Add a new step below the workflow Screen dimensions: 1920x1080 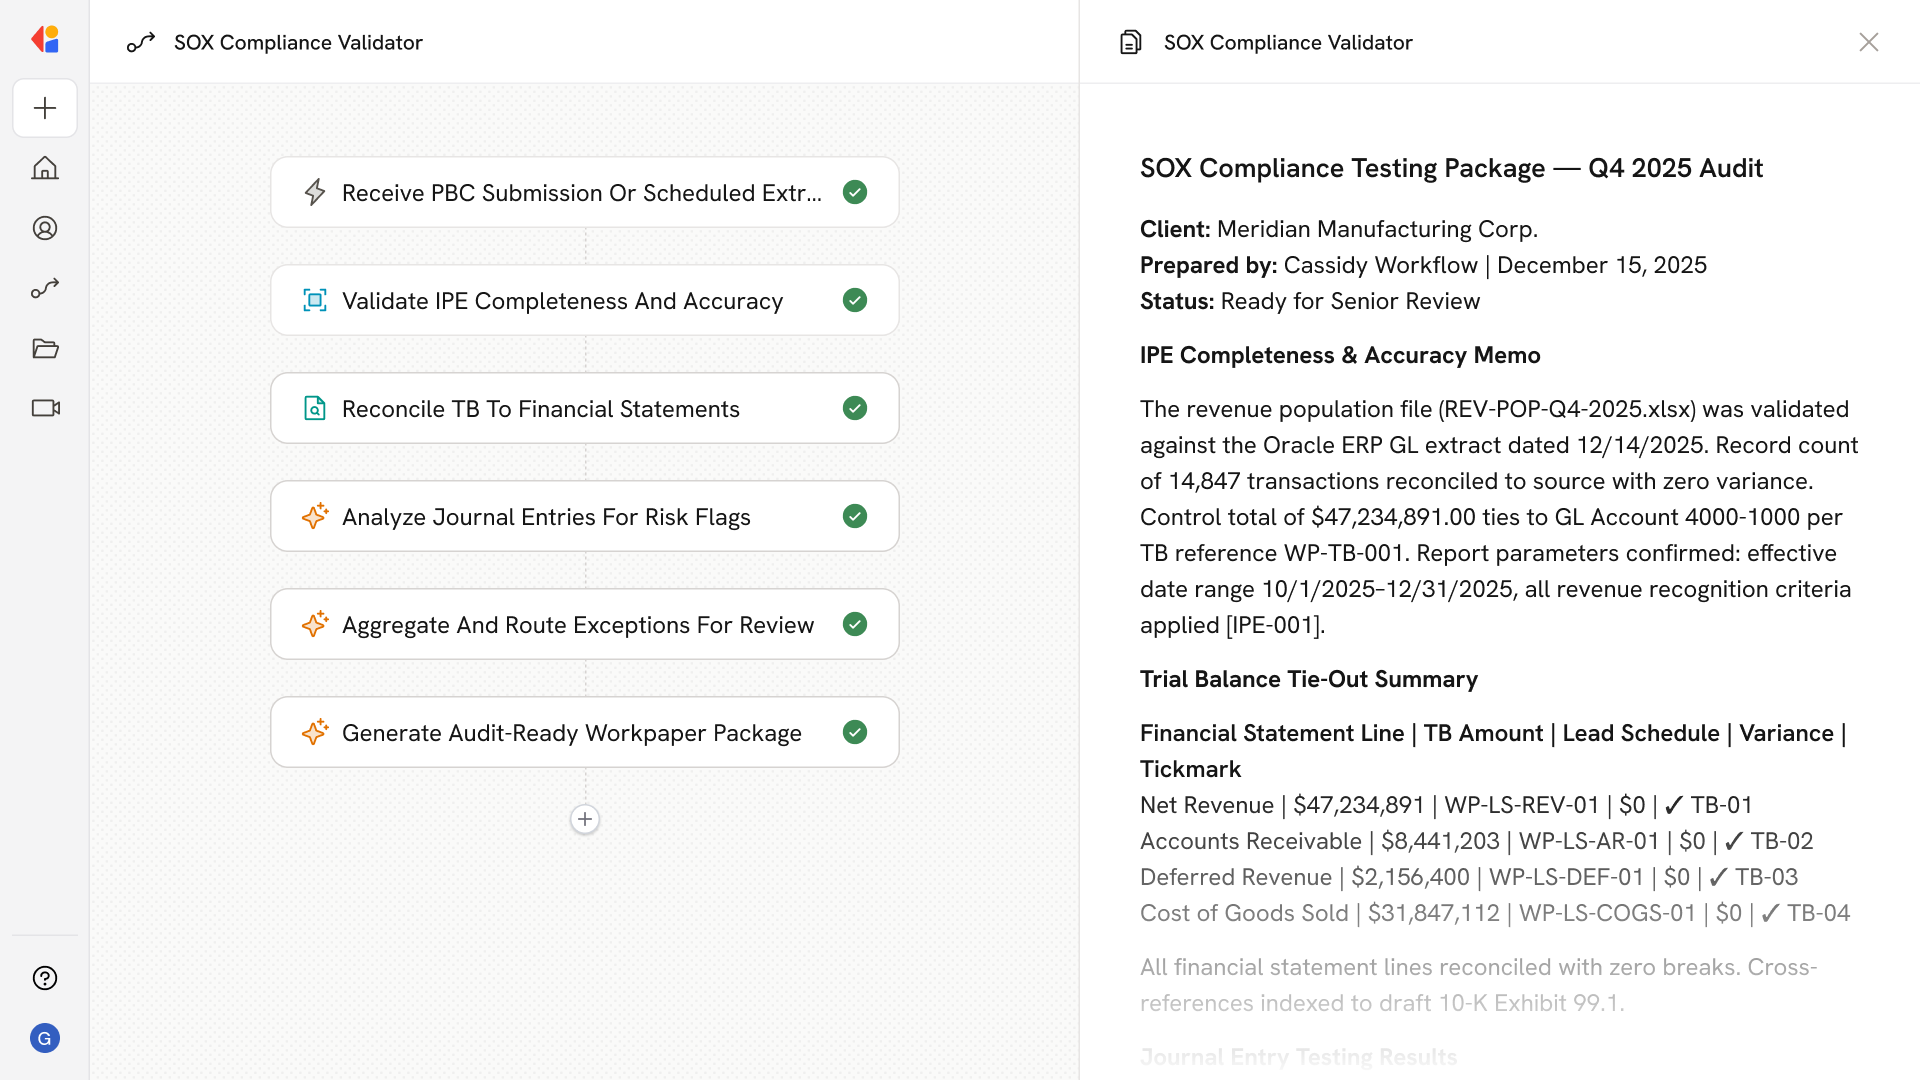point(585,819)
